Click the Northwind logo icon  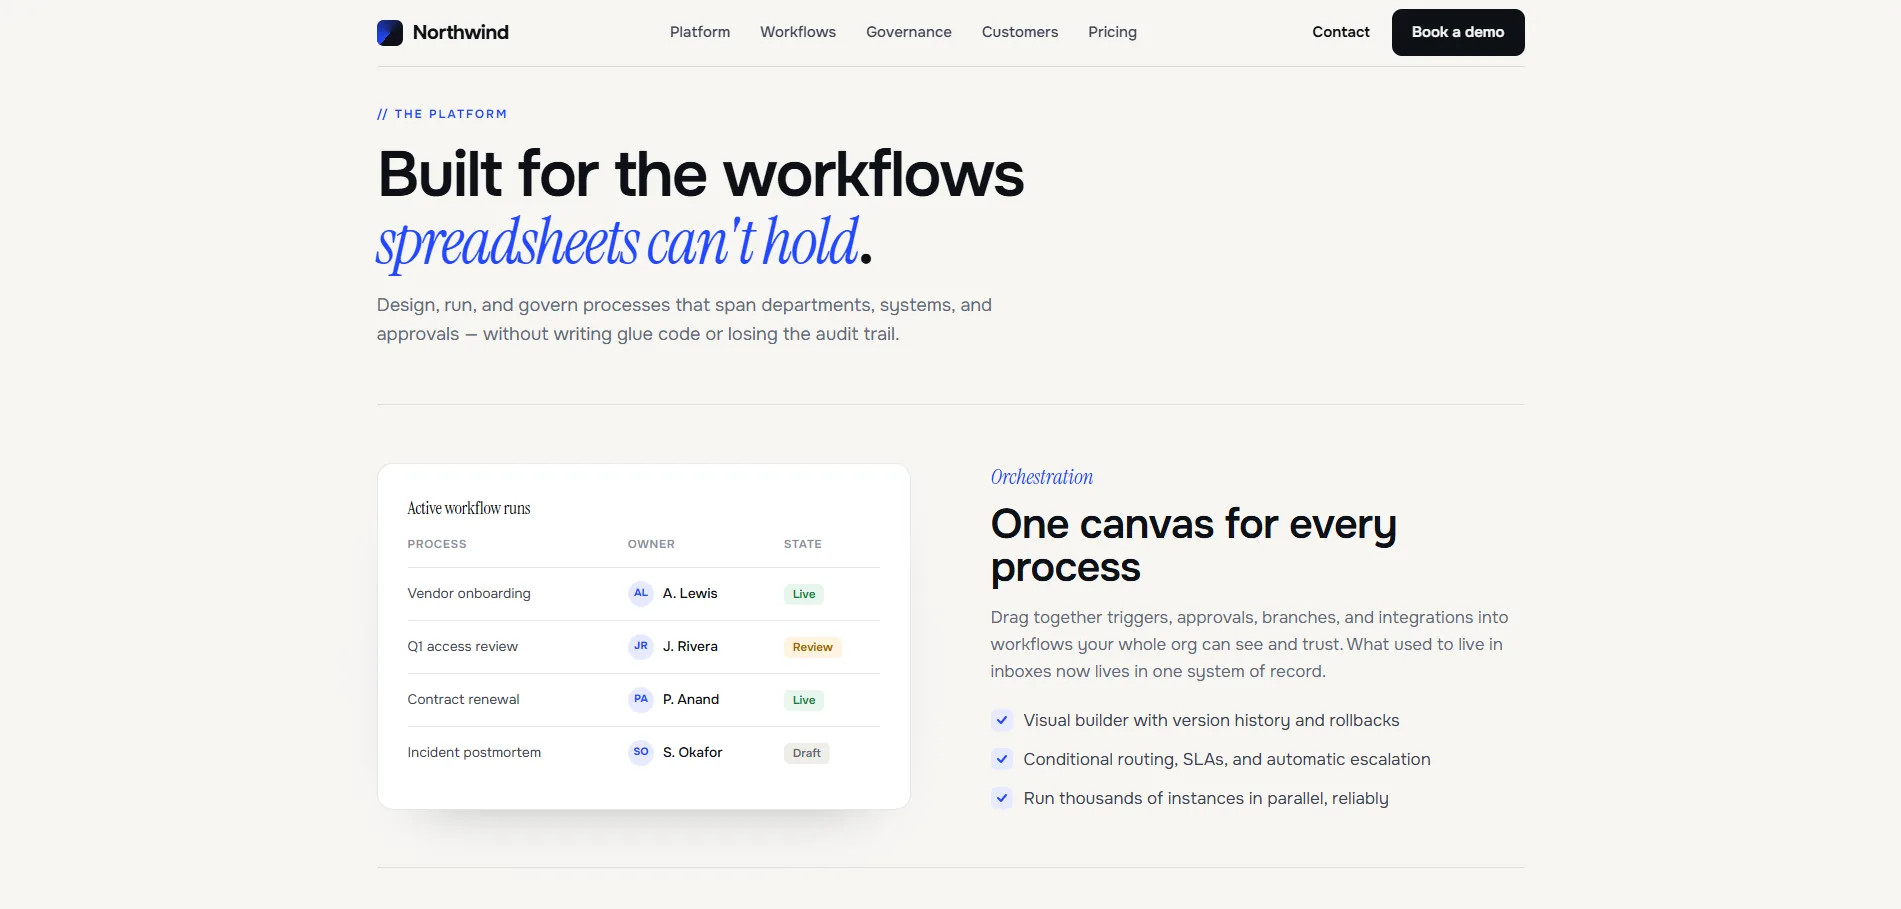390,33
